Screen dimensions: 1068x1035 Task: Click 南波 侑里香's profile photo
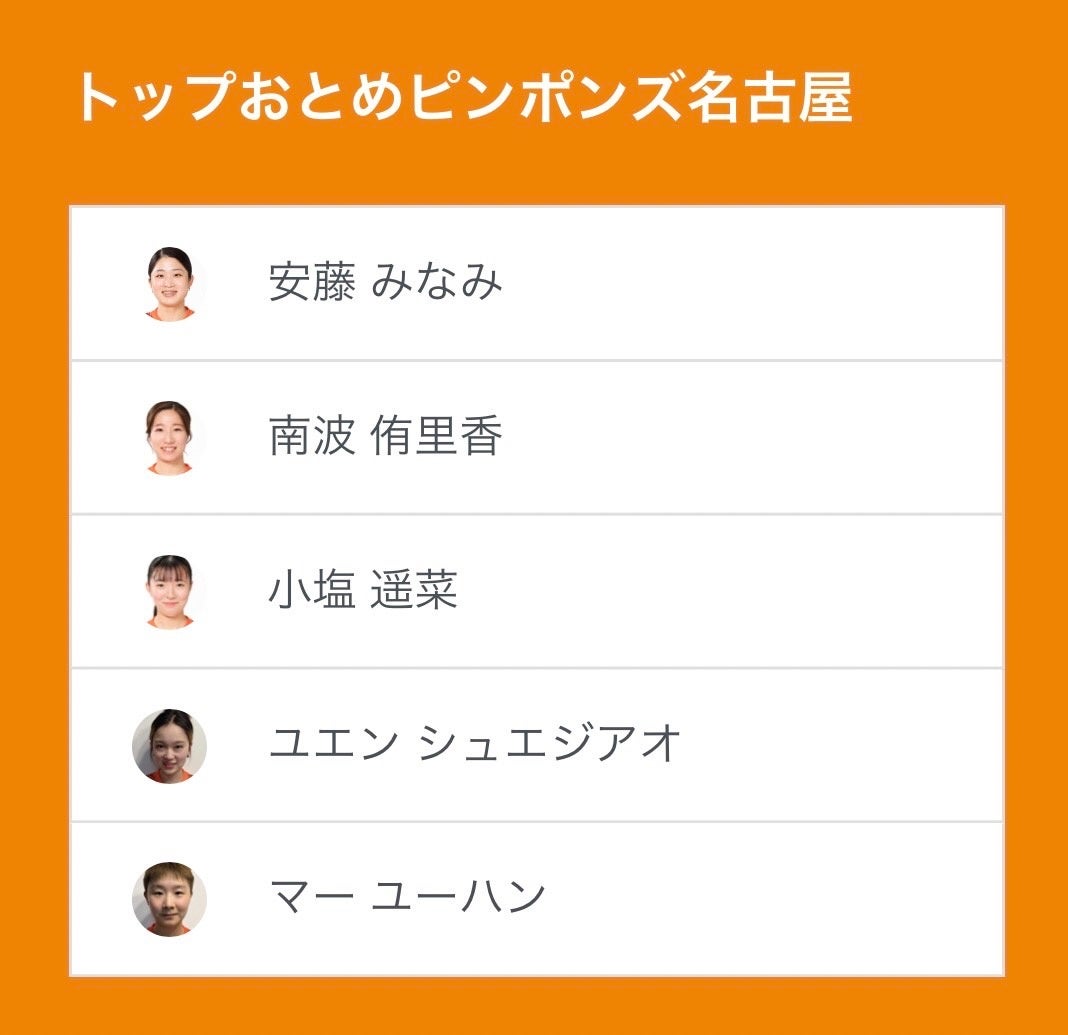(x=169, y=437)
